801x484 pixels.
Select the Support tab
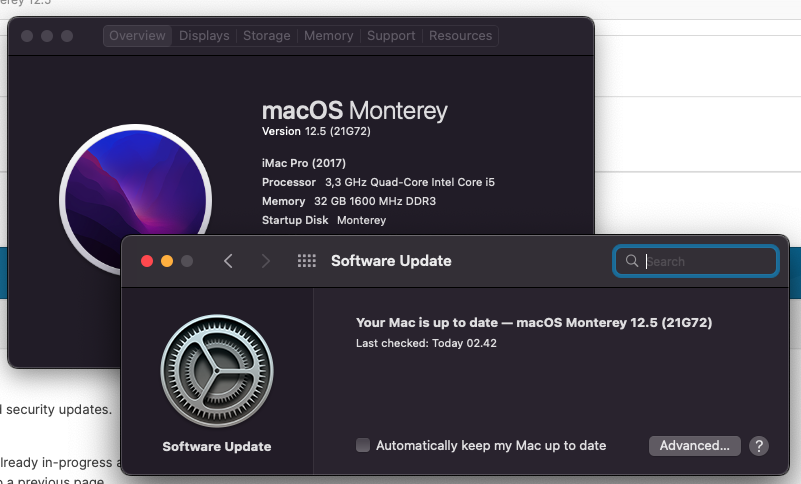click(391, 36)
